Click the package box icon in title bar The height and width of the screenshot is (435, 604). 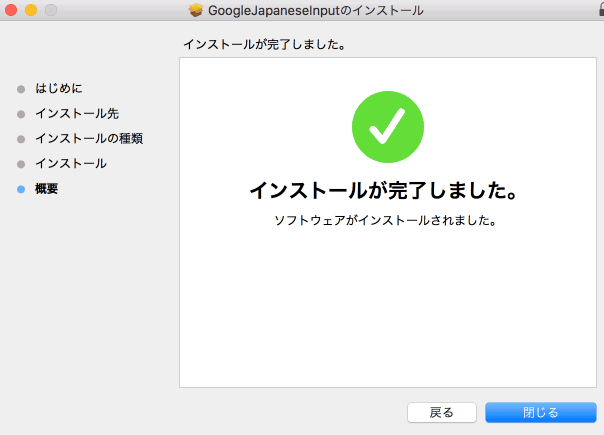click(196, 10)
